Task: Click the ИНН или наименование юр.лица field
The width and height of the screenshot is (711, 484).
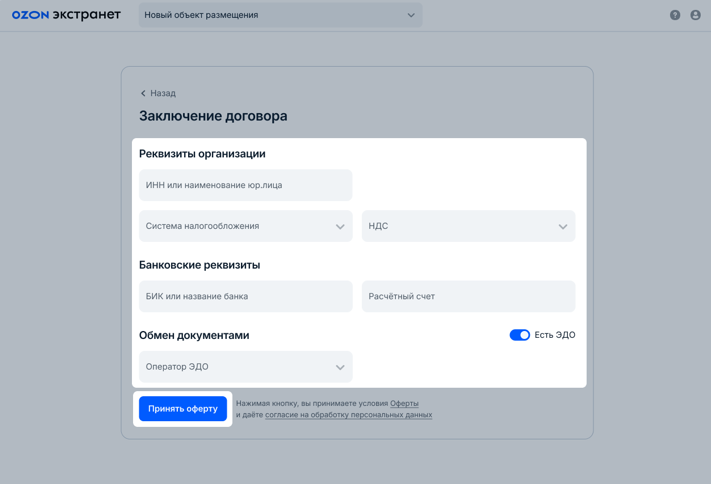Action: 245,185
